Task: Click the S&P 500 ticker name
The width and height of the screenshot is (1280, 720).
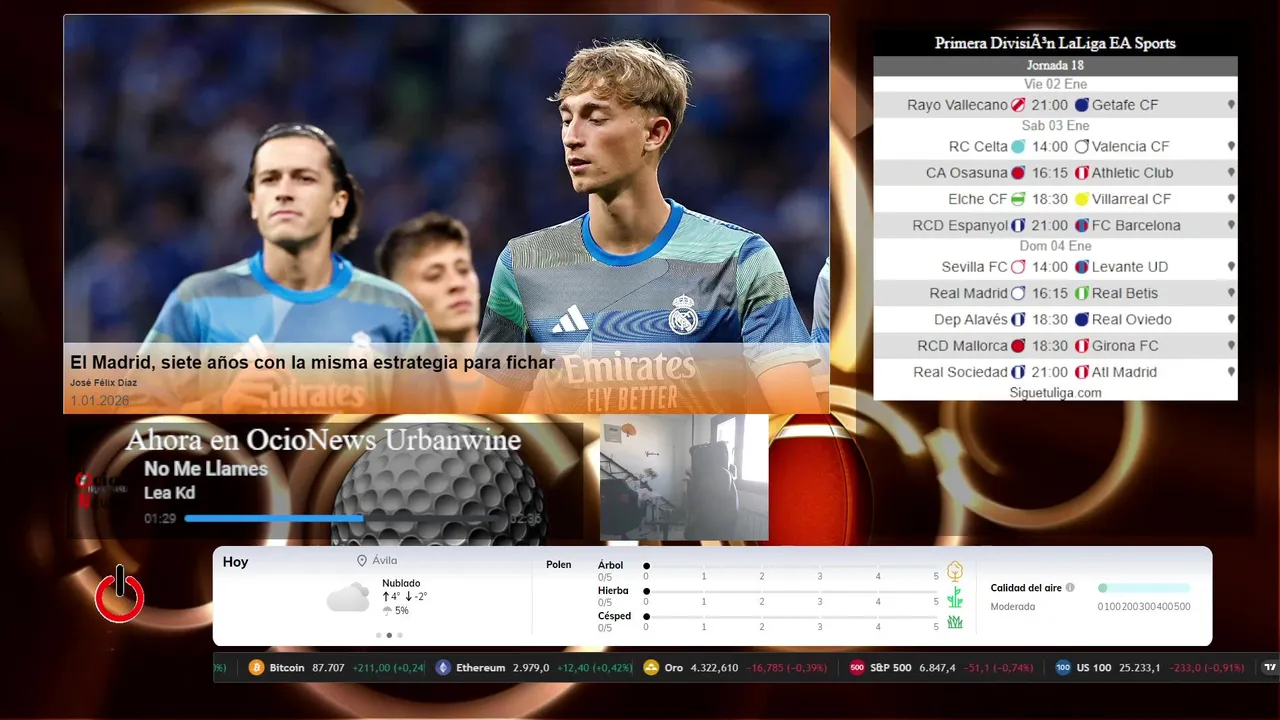Action: pos(891,667)
